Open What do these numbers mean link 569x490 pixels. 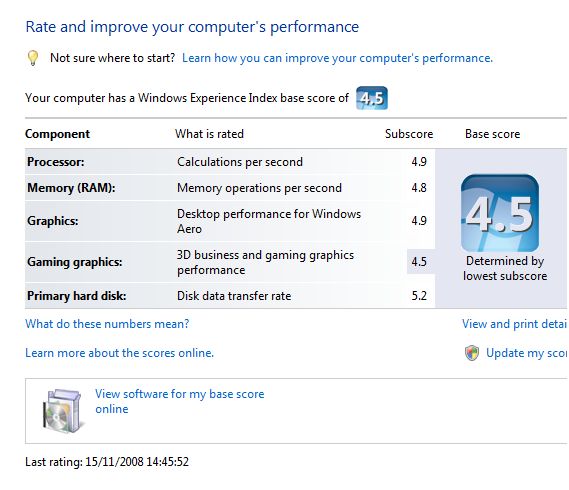(107, 324)
